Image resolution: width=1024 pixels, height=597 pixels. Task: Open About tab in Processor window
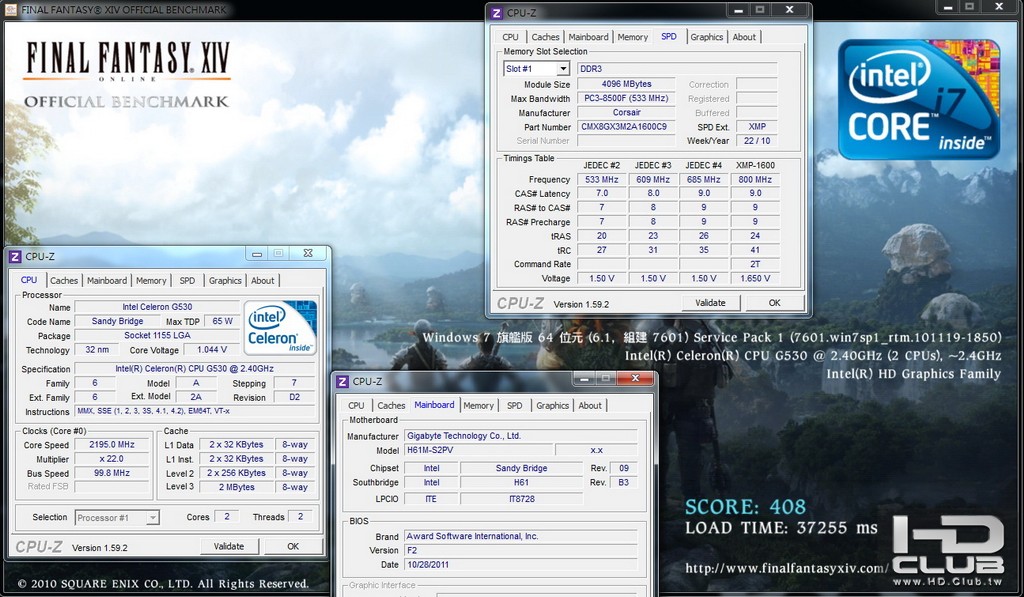tap(263, 281)
